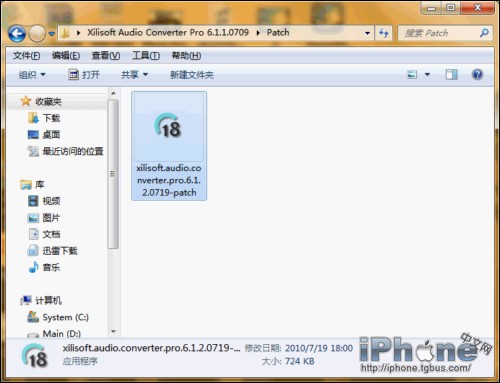
Task: Click the file name in details pane
Action: [151, 348]
